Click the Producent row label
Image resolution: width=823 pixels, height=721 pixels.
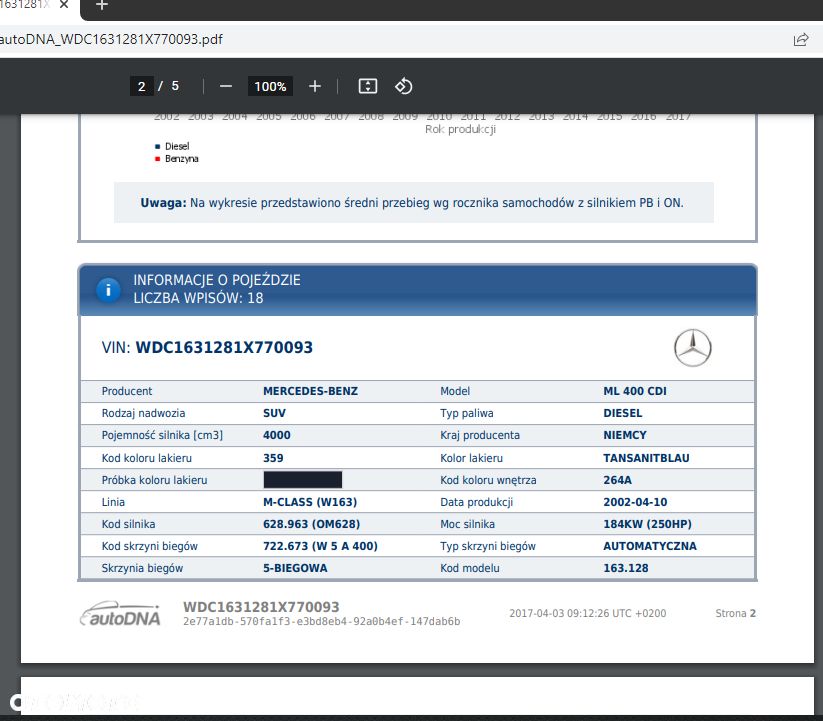(126, 391)
